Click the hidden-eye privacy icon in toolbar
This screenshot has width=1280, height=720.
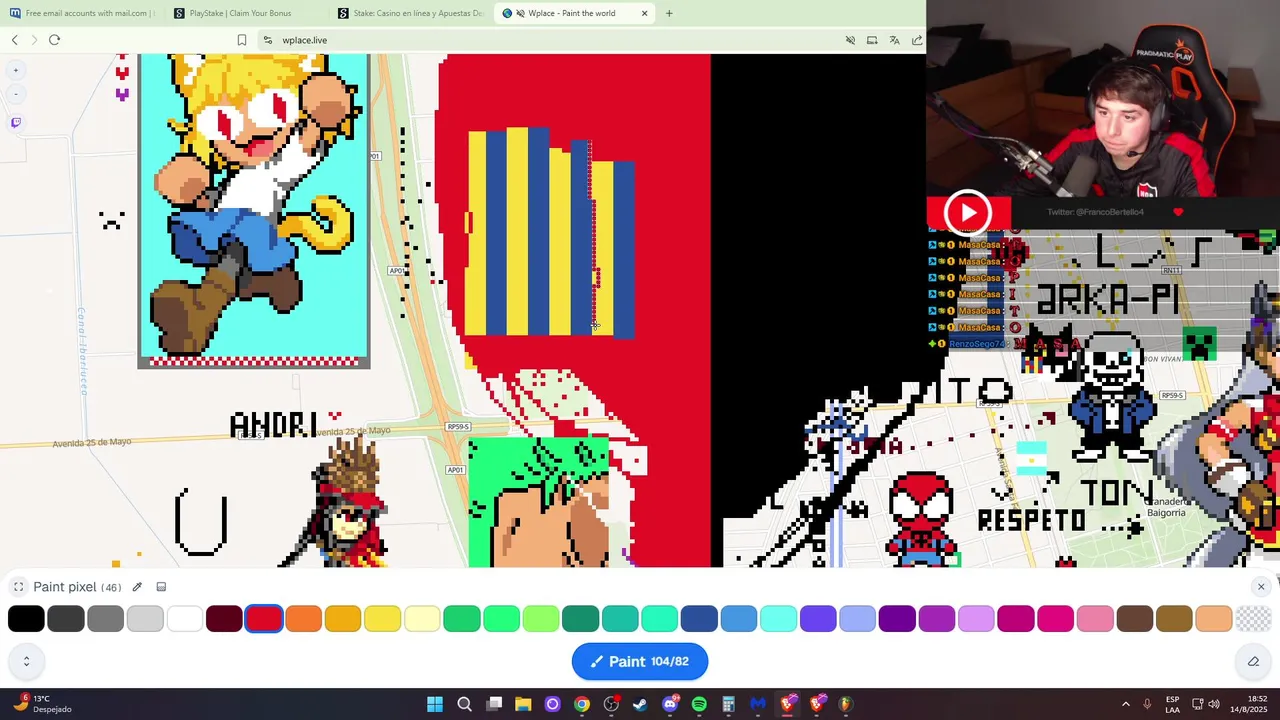pos(850,40)
